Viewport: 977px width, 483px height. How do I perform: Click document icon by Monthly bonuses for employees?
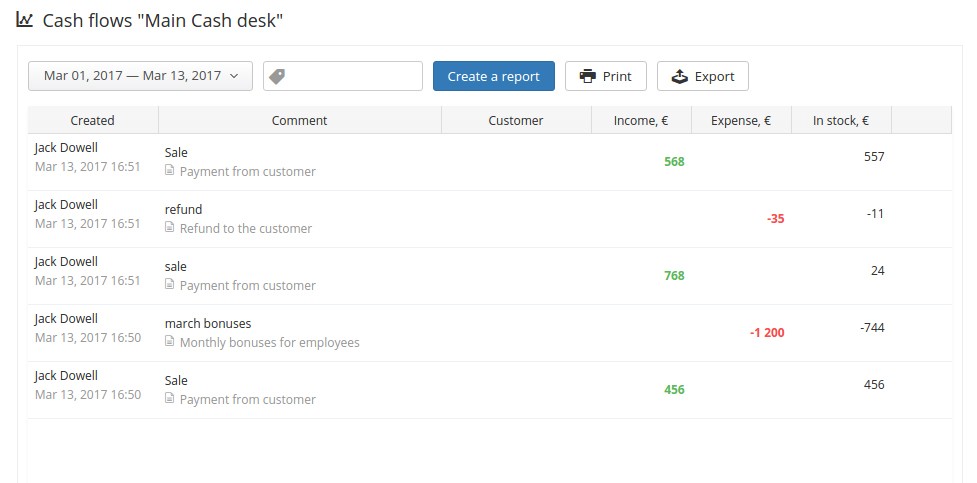169,342
